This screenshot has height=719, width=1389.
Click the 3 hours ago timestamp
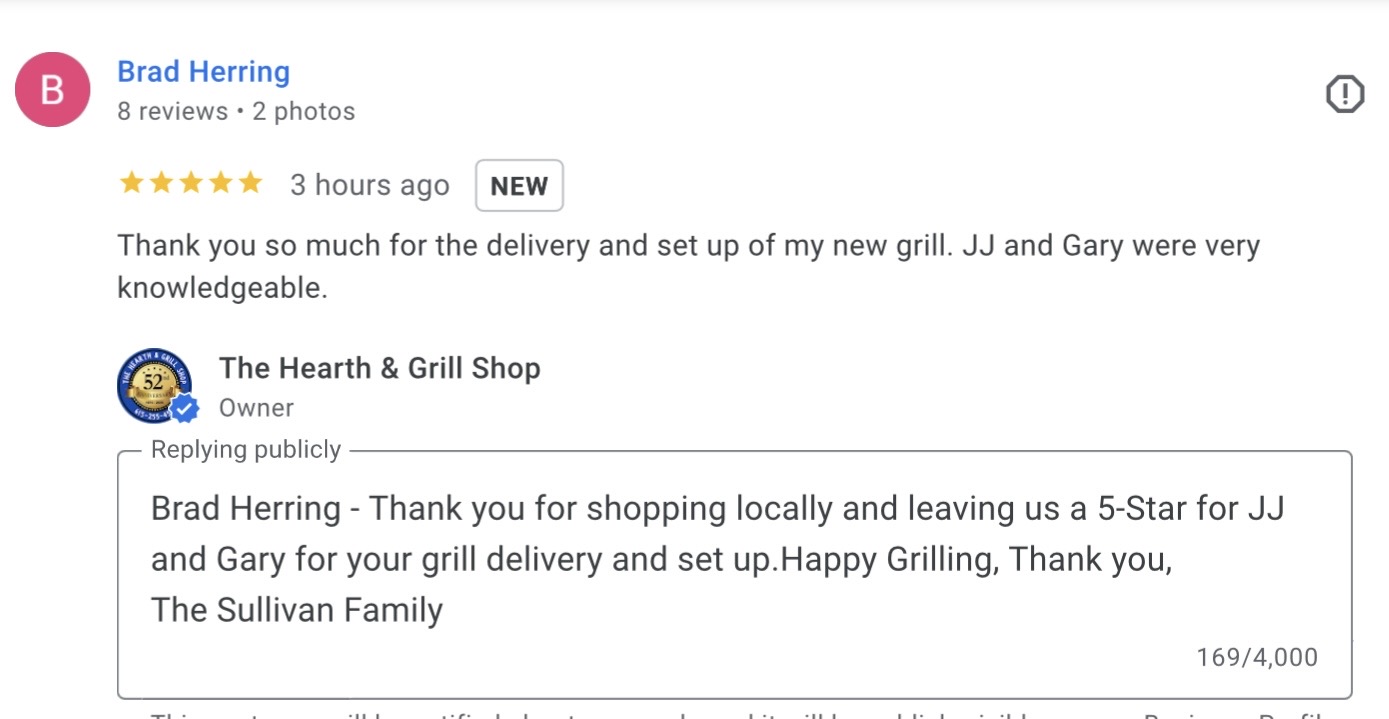click(370, 186)
